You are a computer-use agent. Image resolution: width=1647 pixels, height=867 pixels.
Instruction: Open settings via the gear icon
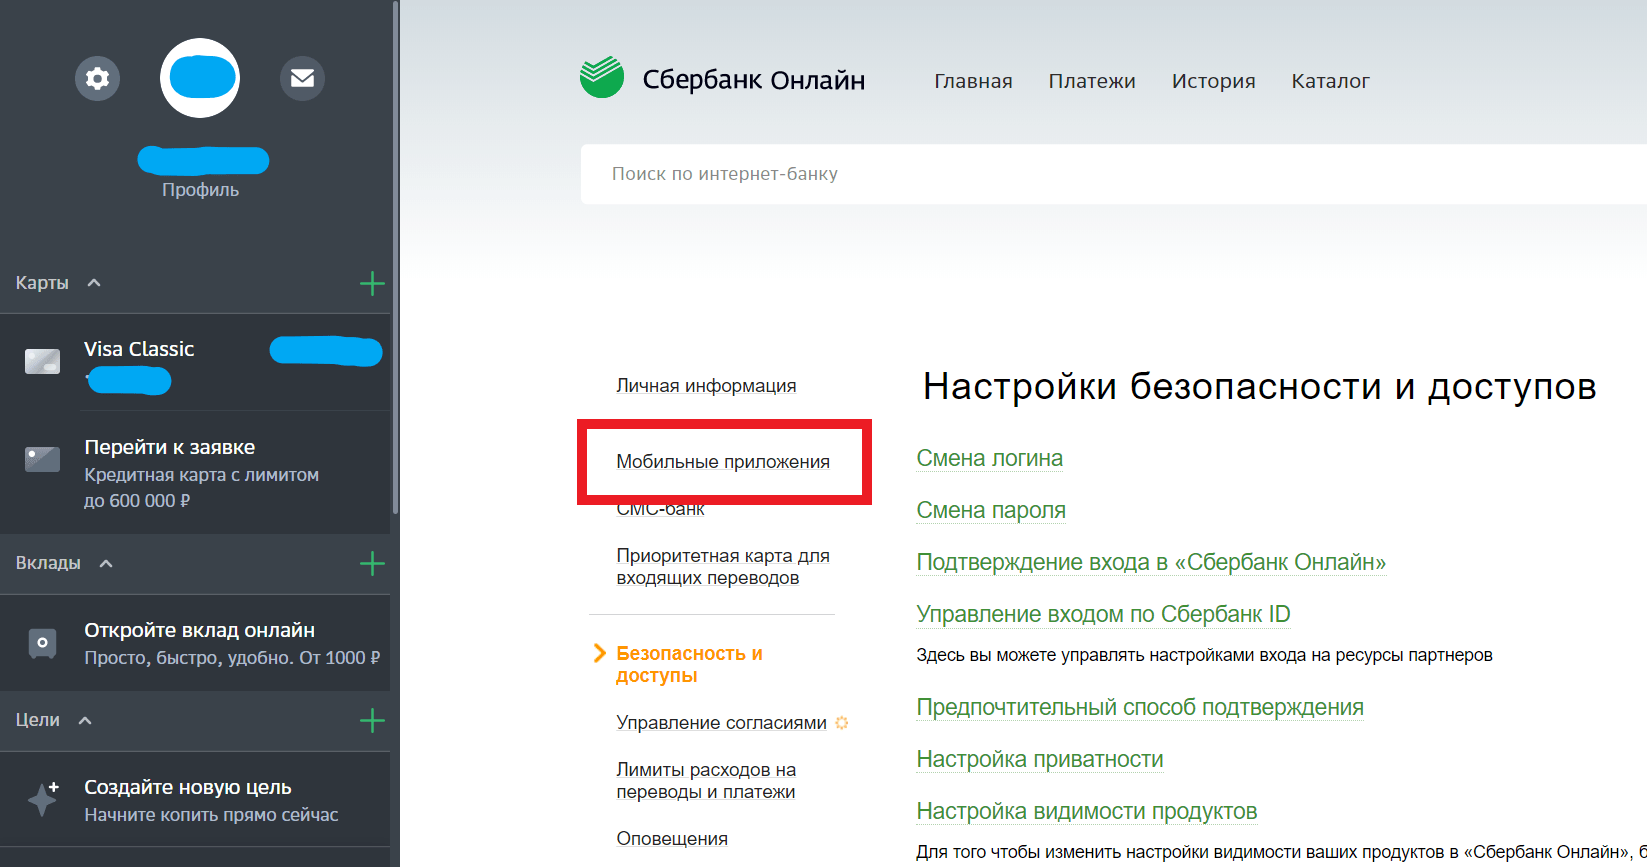tap(97, 78)
